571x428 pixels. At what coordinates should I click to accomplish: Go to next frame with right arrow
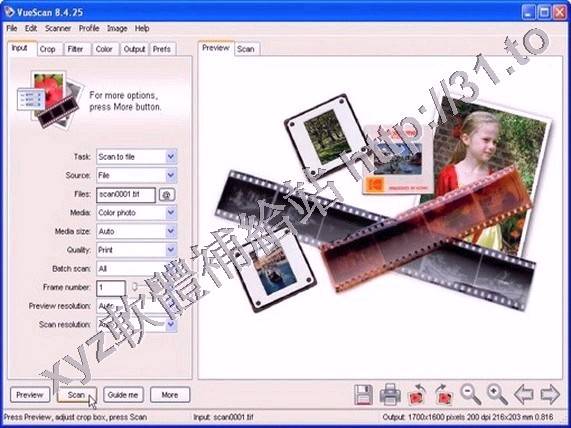pos(550,394)
